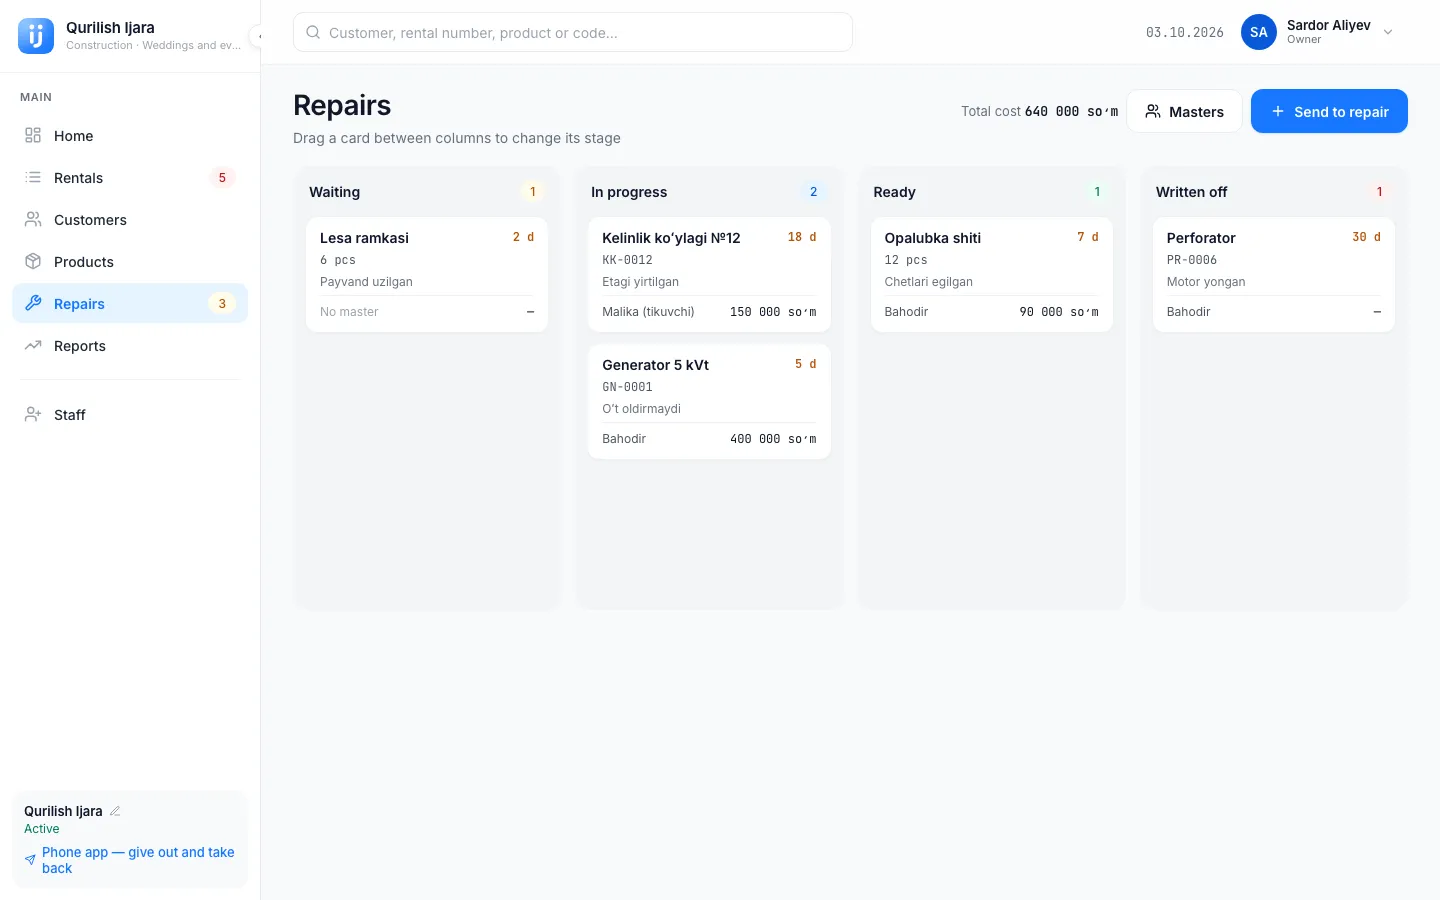Click the edit pencil beside Qurilish Ijara
Viewport: 1440px width, 900px height.
115,811
